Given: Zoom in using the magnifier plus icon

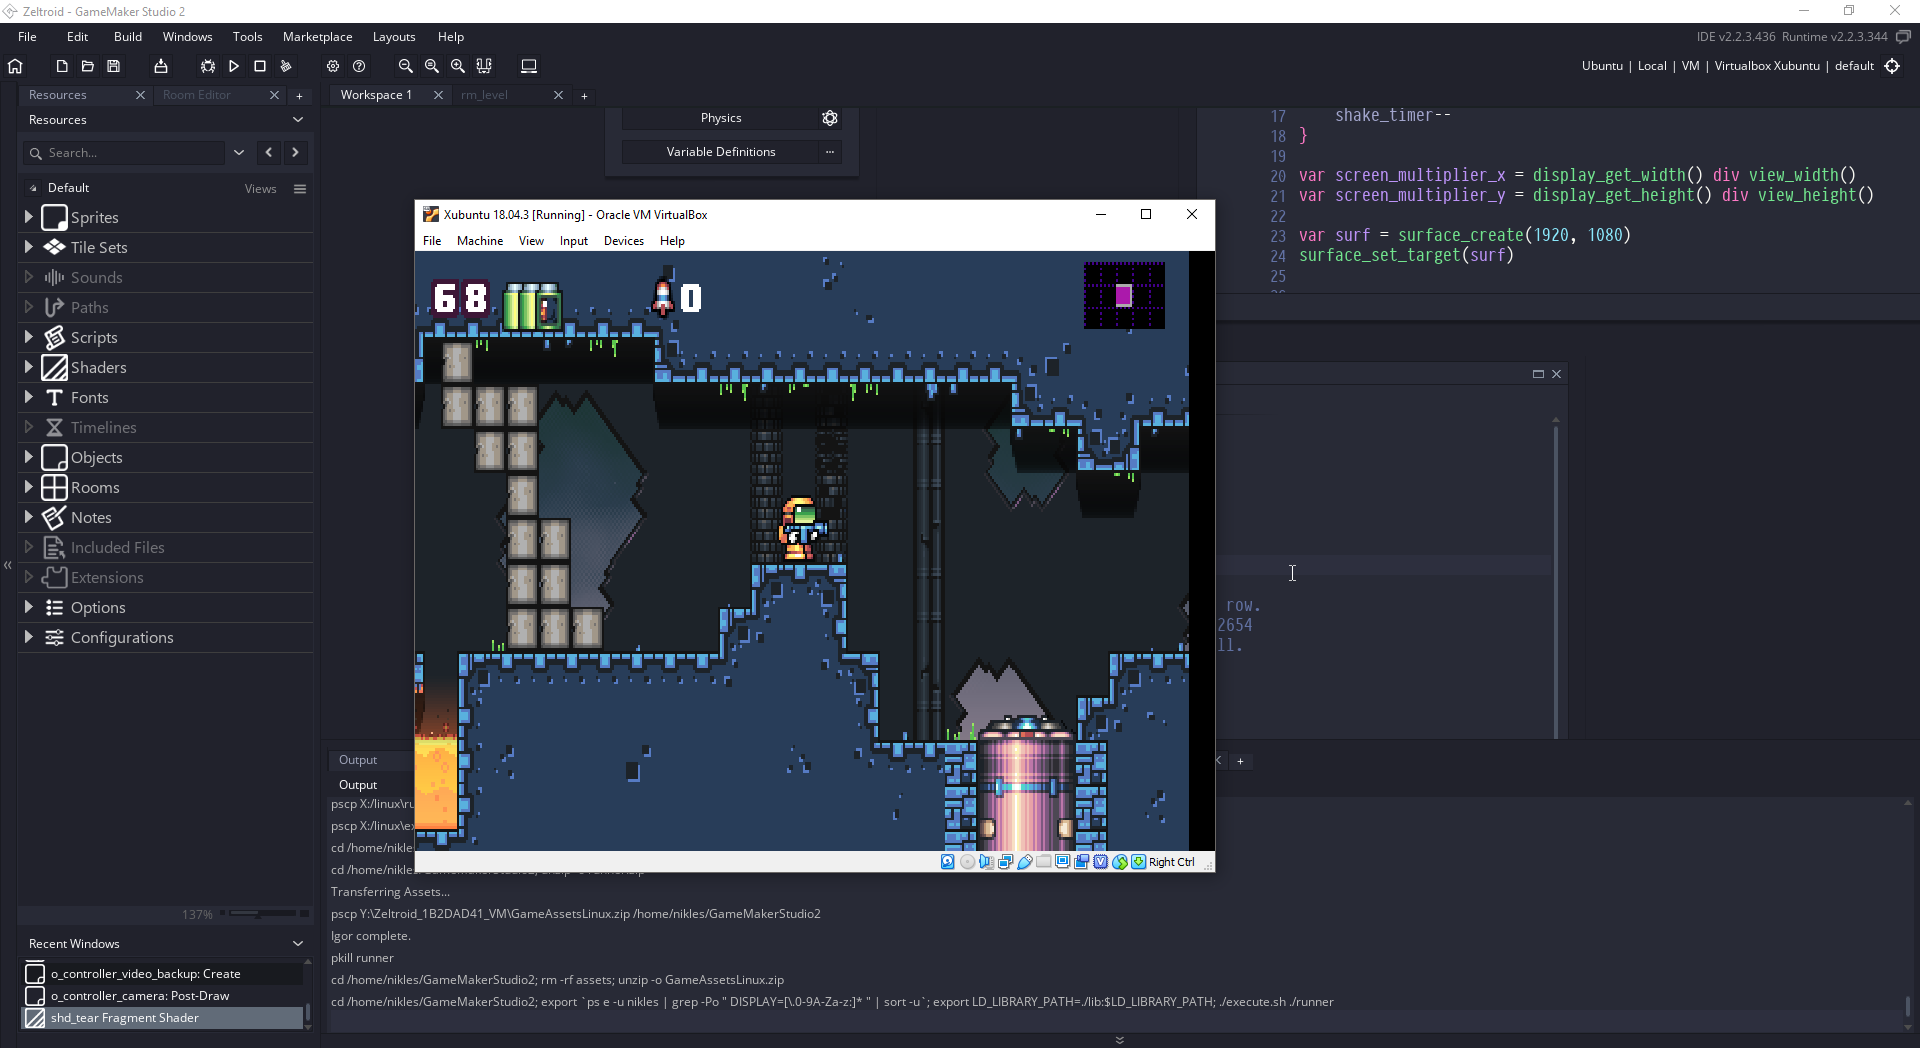Looking at the screenshot, I should [458, 66].
